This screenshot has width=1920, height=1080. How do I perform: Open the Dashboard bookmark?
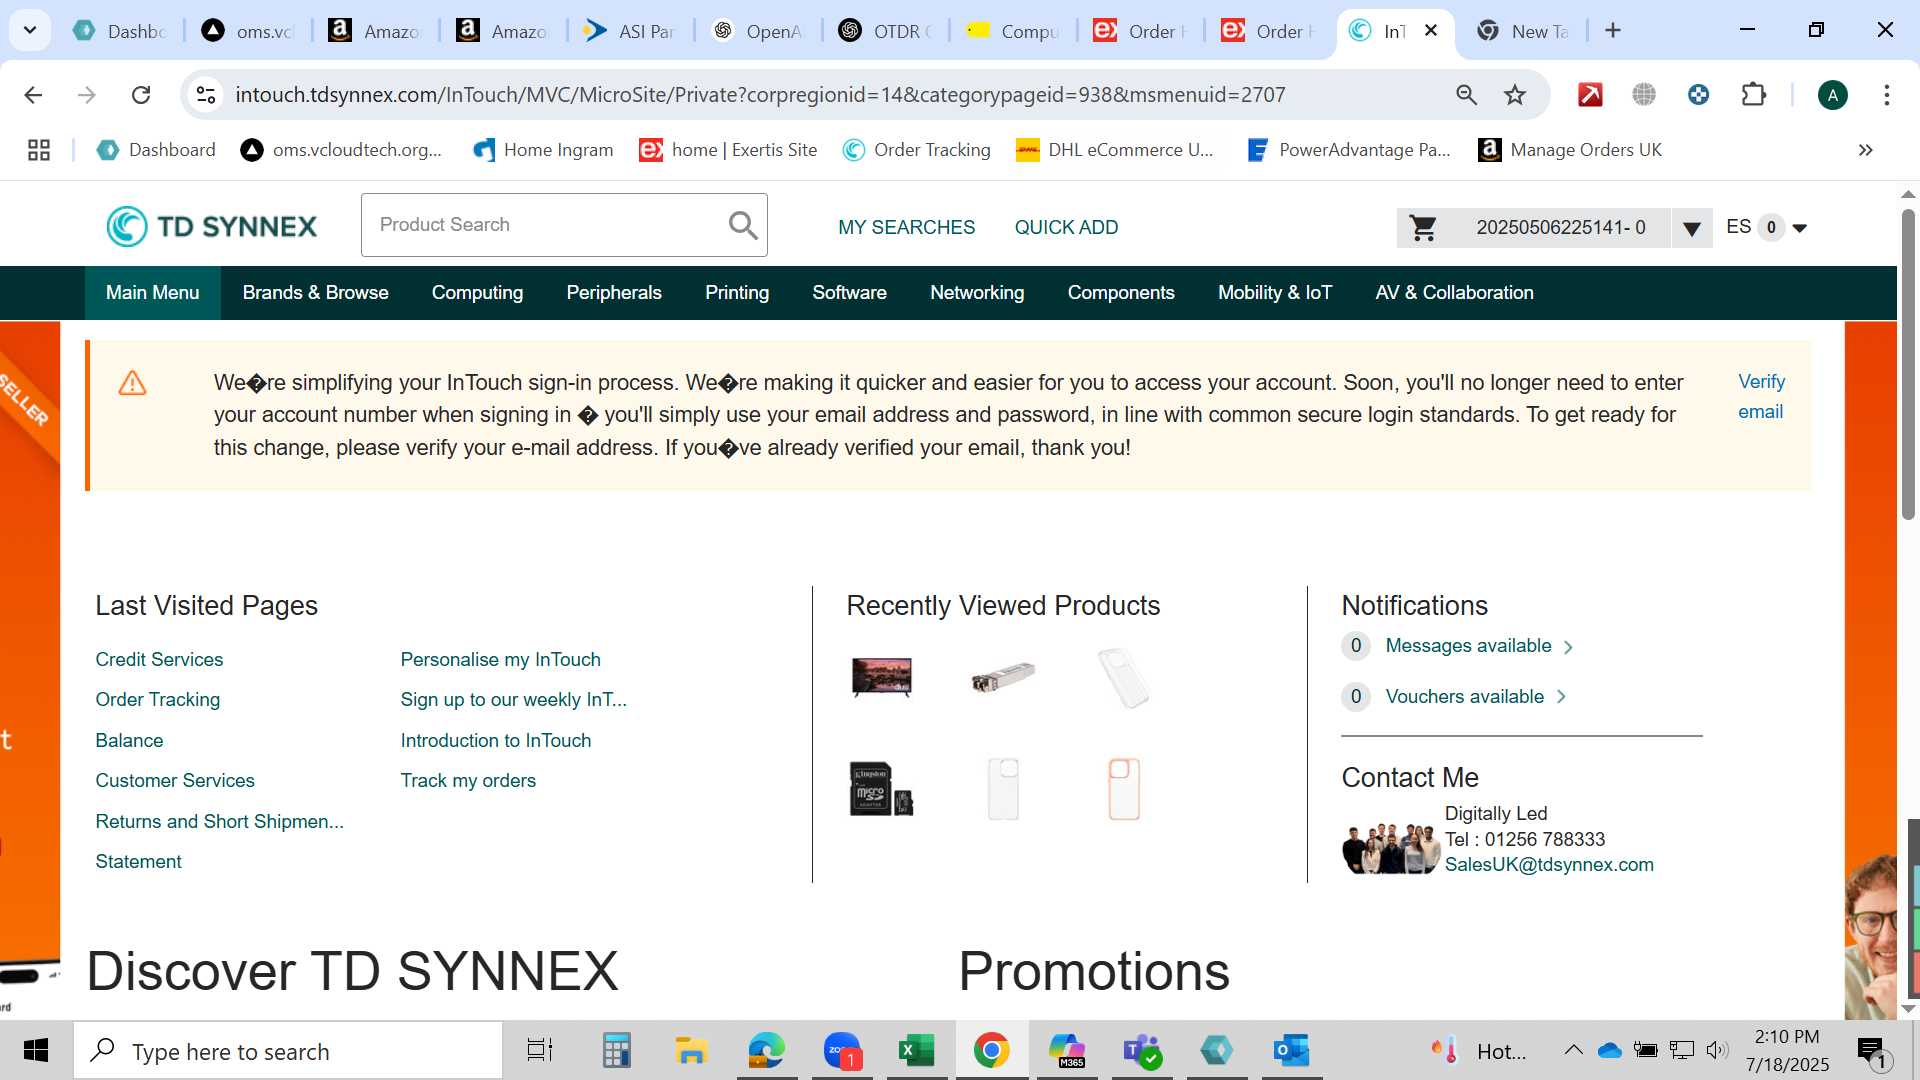coord(155,150)
